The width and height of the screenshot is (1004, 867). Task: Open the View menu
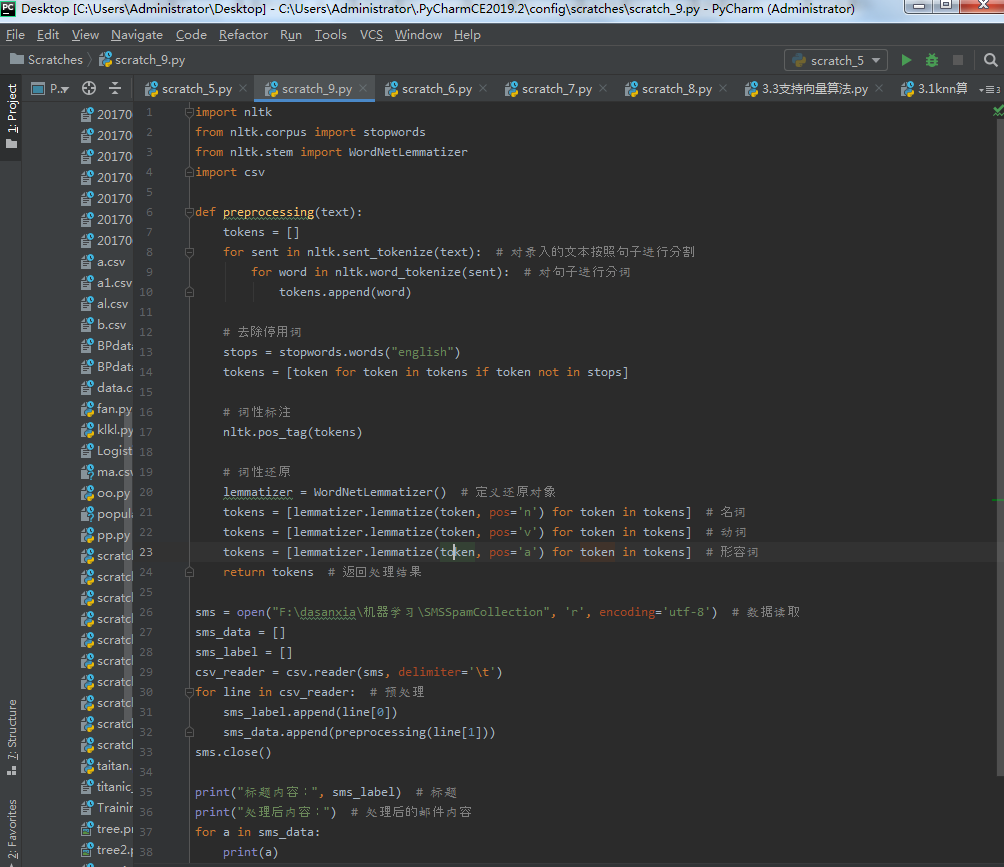(85, 35)
